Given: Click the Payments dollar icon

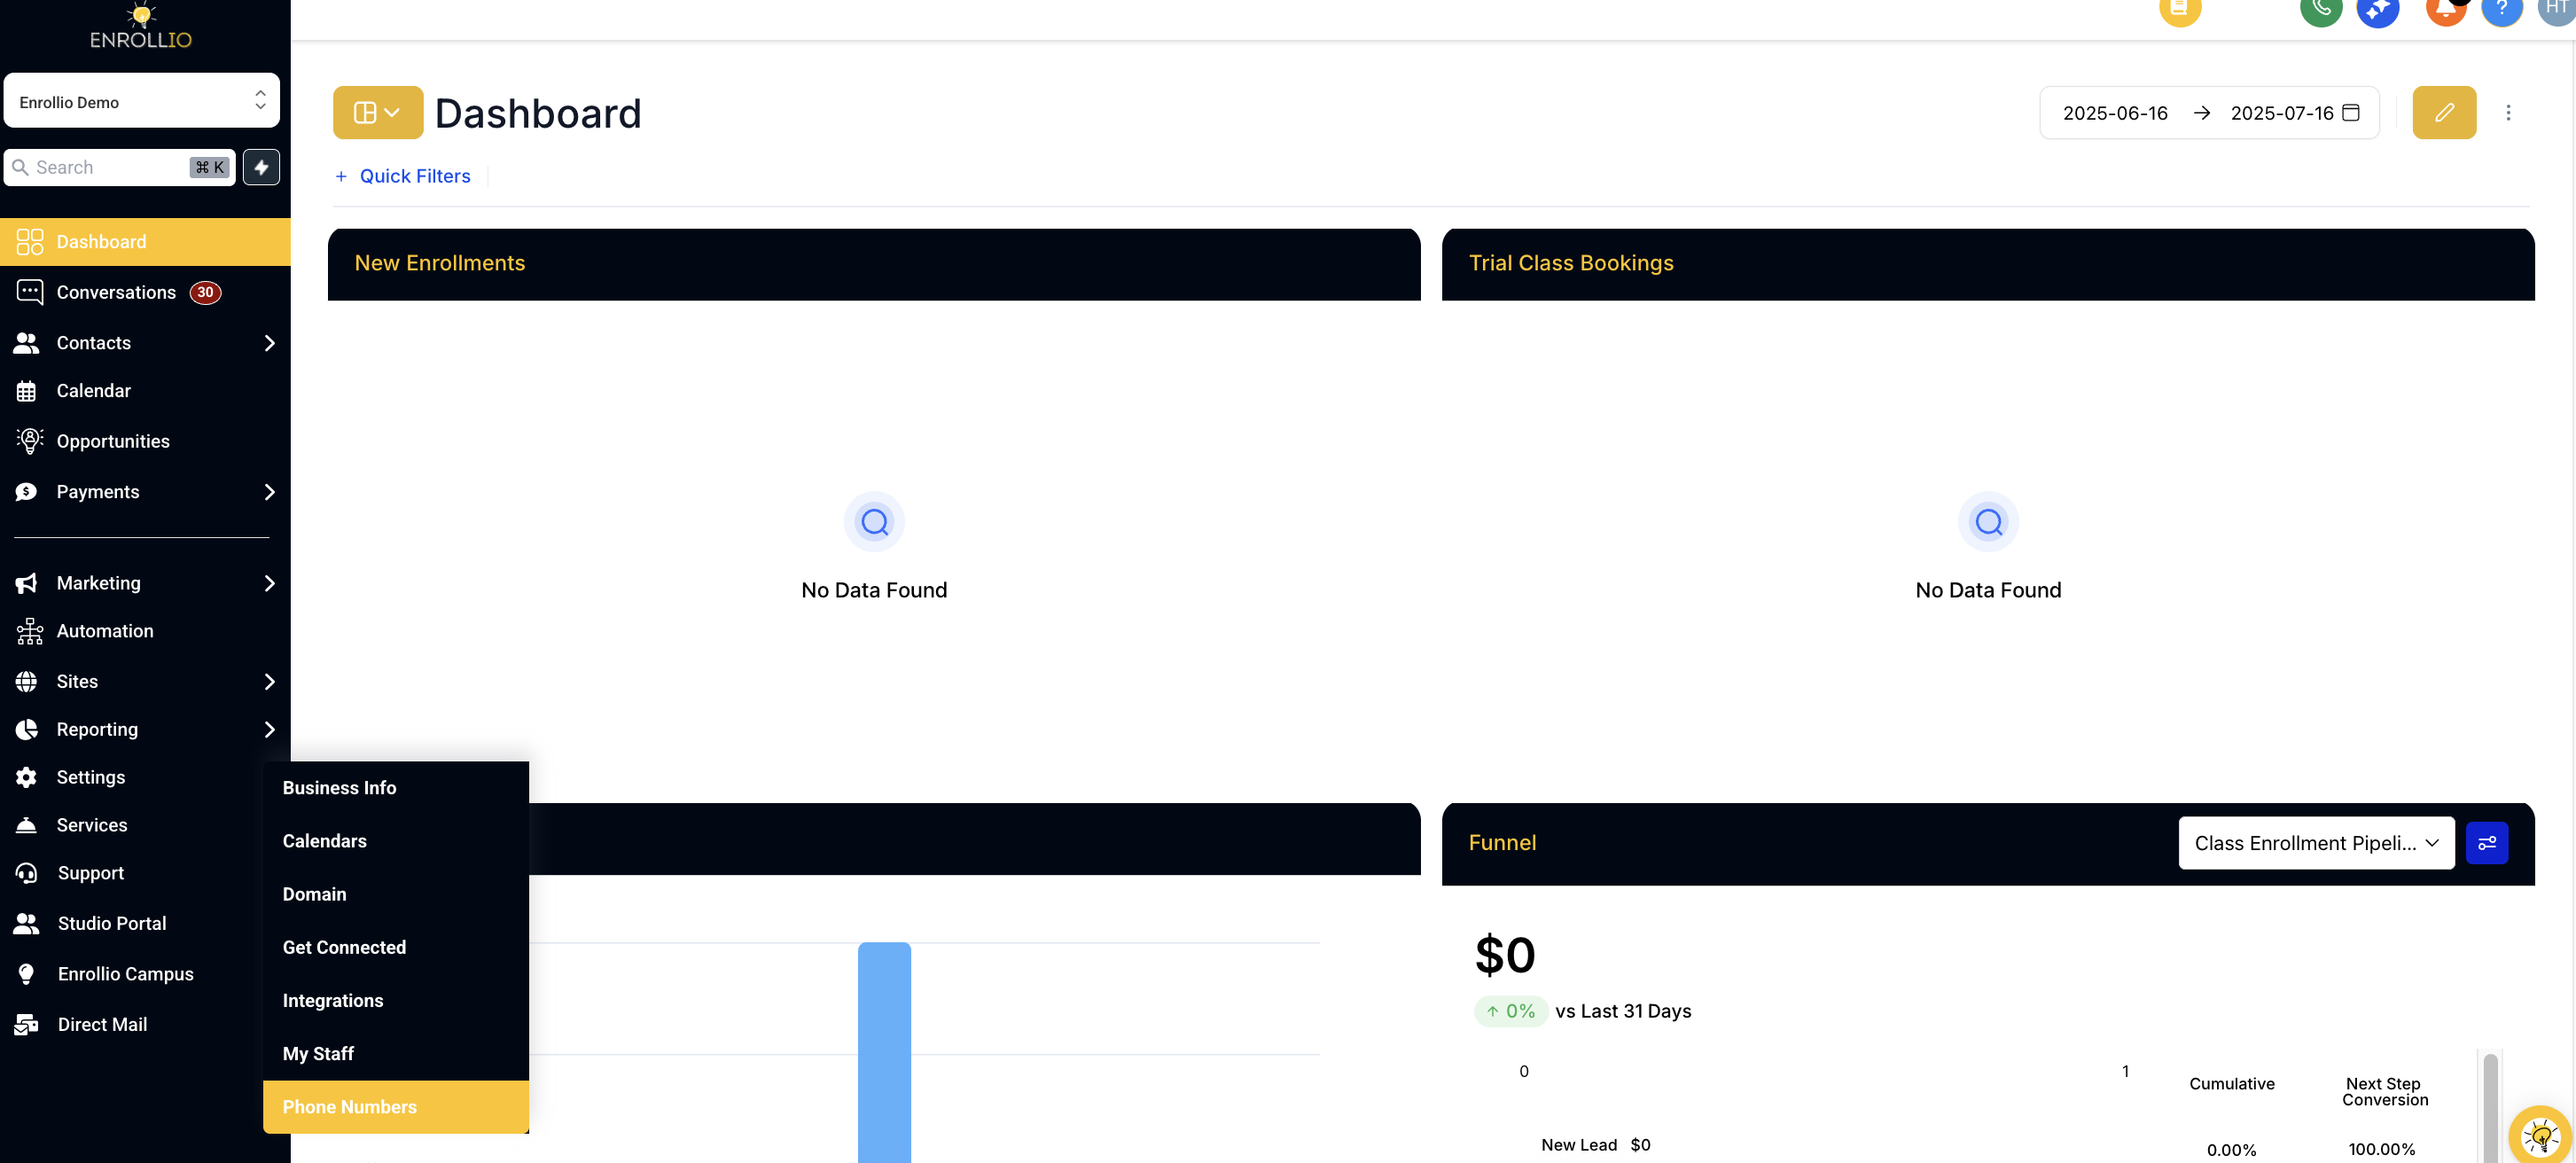Looking at the screenshot, I should point(27,492).
